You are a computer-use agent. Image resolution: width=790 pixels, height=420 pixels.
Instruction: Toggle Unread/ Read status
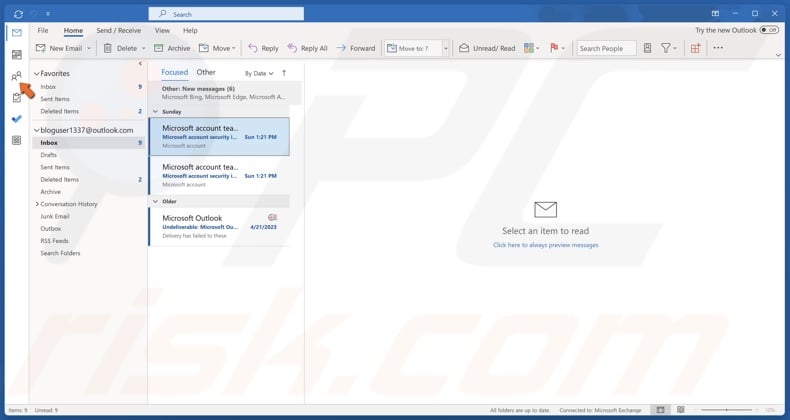coord(487,48)
